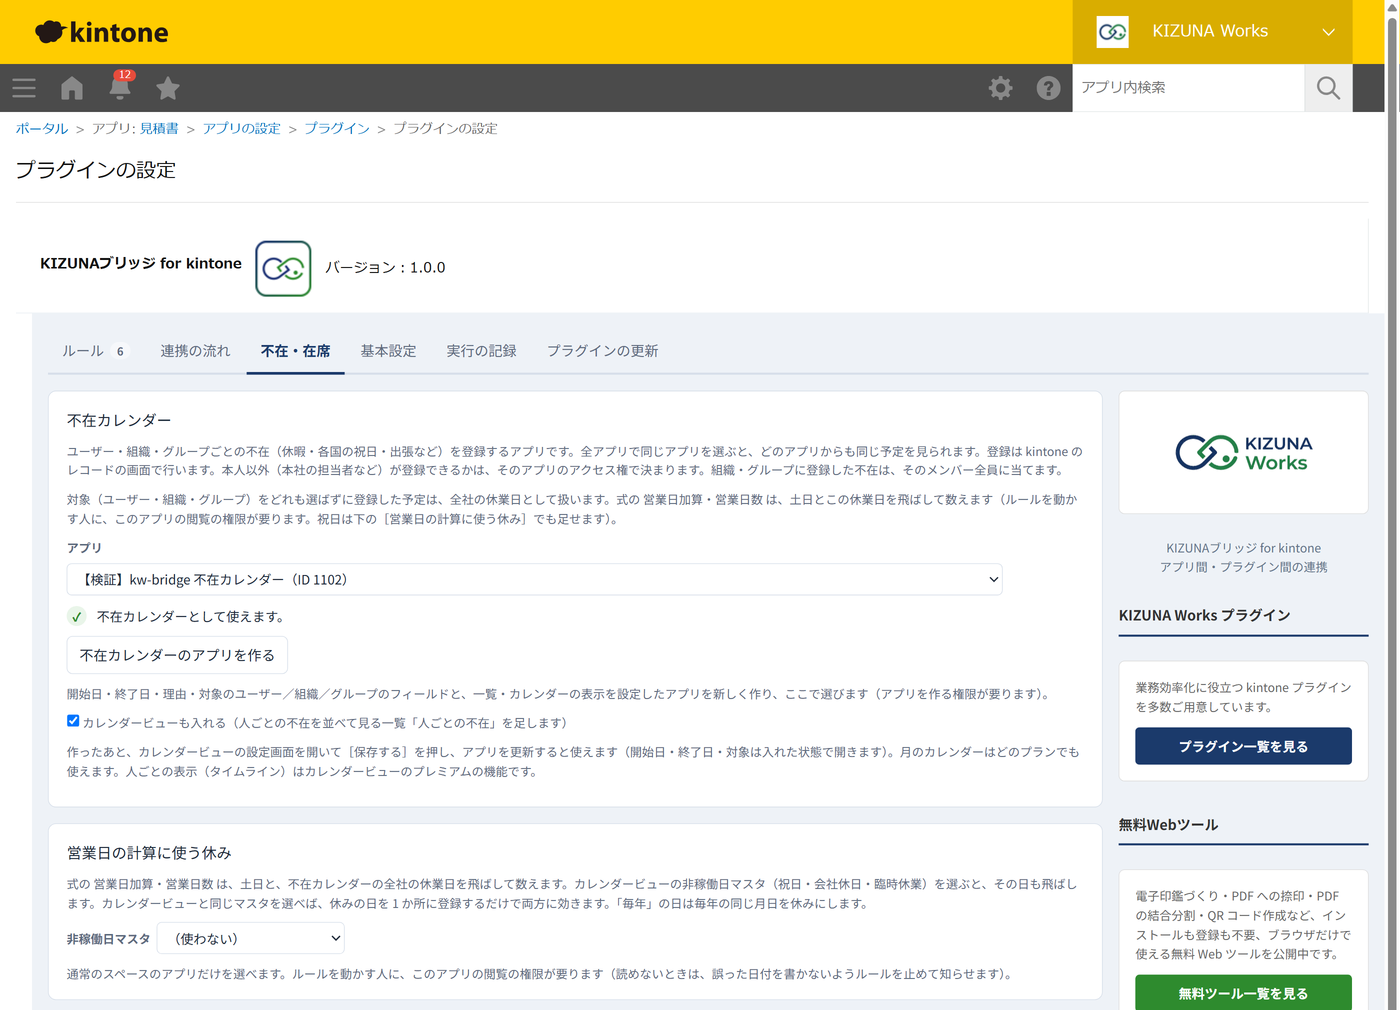Open the settings gear menu
This screenshot has height=1010, width=1400.
[1000, 88]
